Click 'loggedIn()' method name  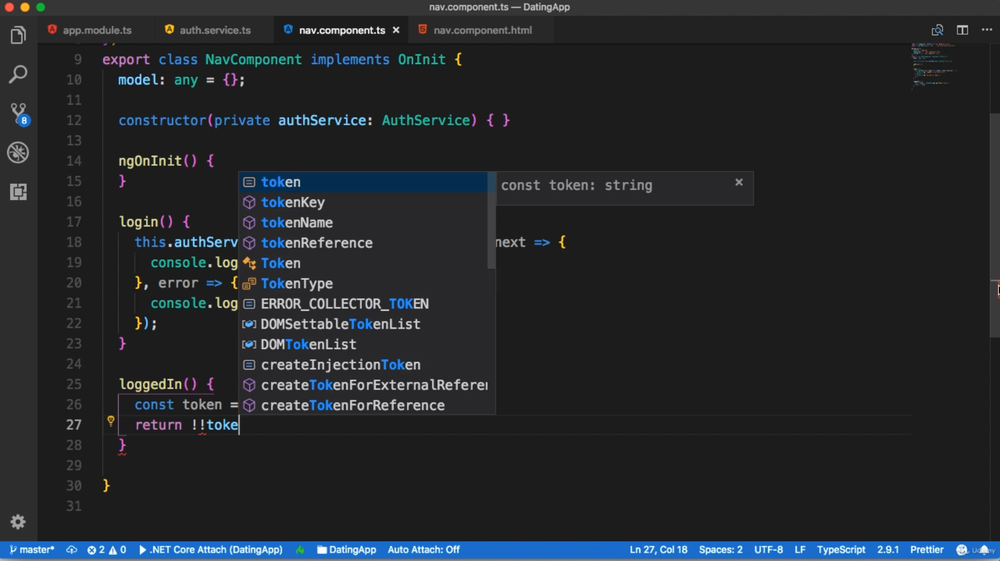pyautogui.click(x=158, y=384)
